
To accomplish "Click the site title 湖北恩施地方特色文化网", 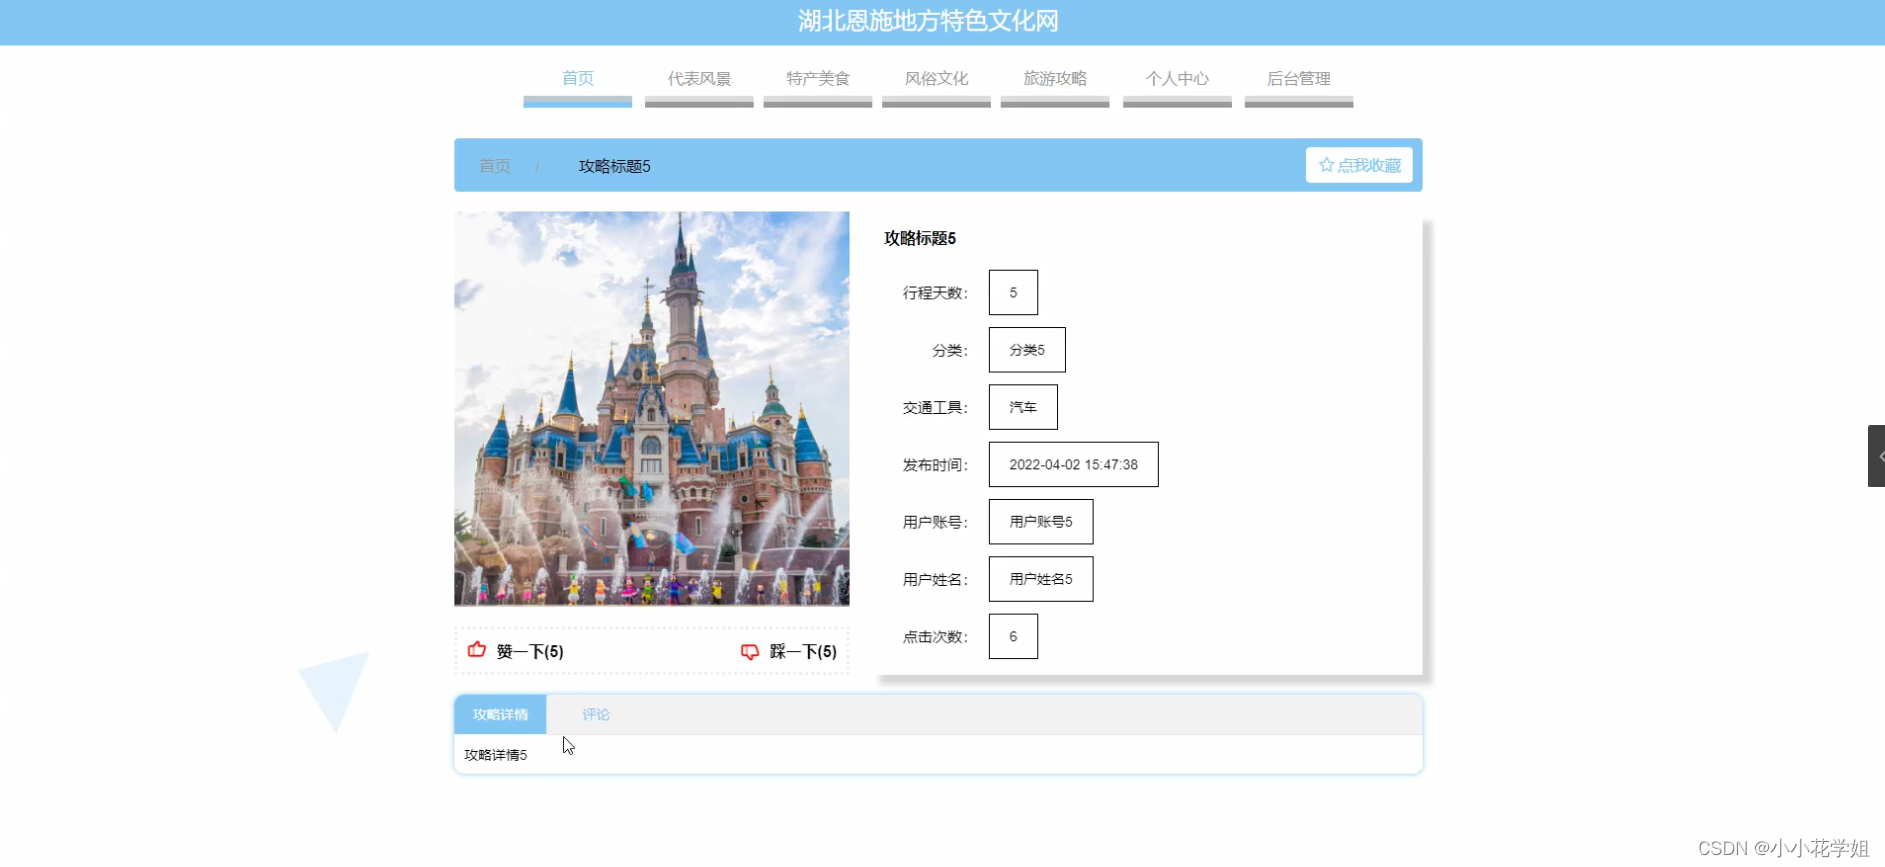I will (x=928, y=21).
